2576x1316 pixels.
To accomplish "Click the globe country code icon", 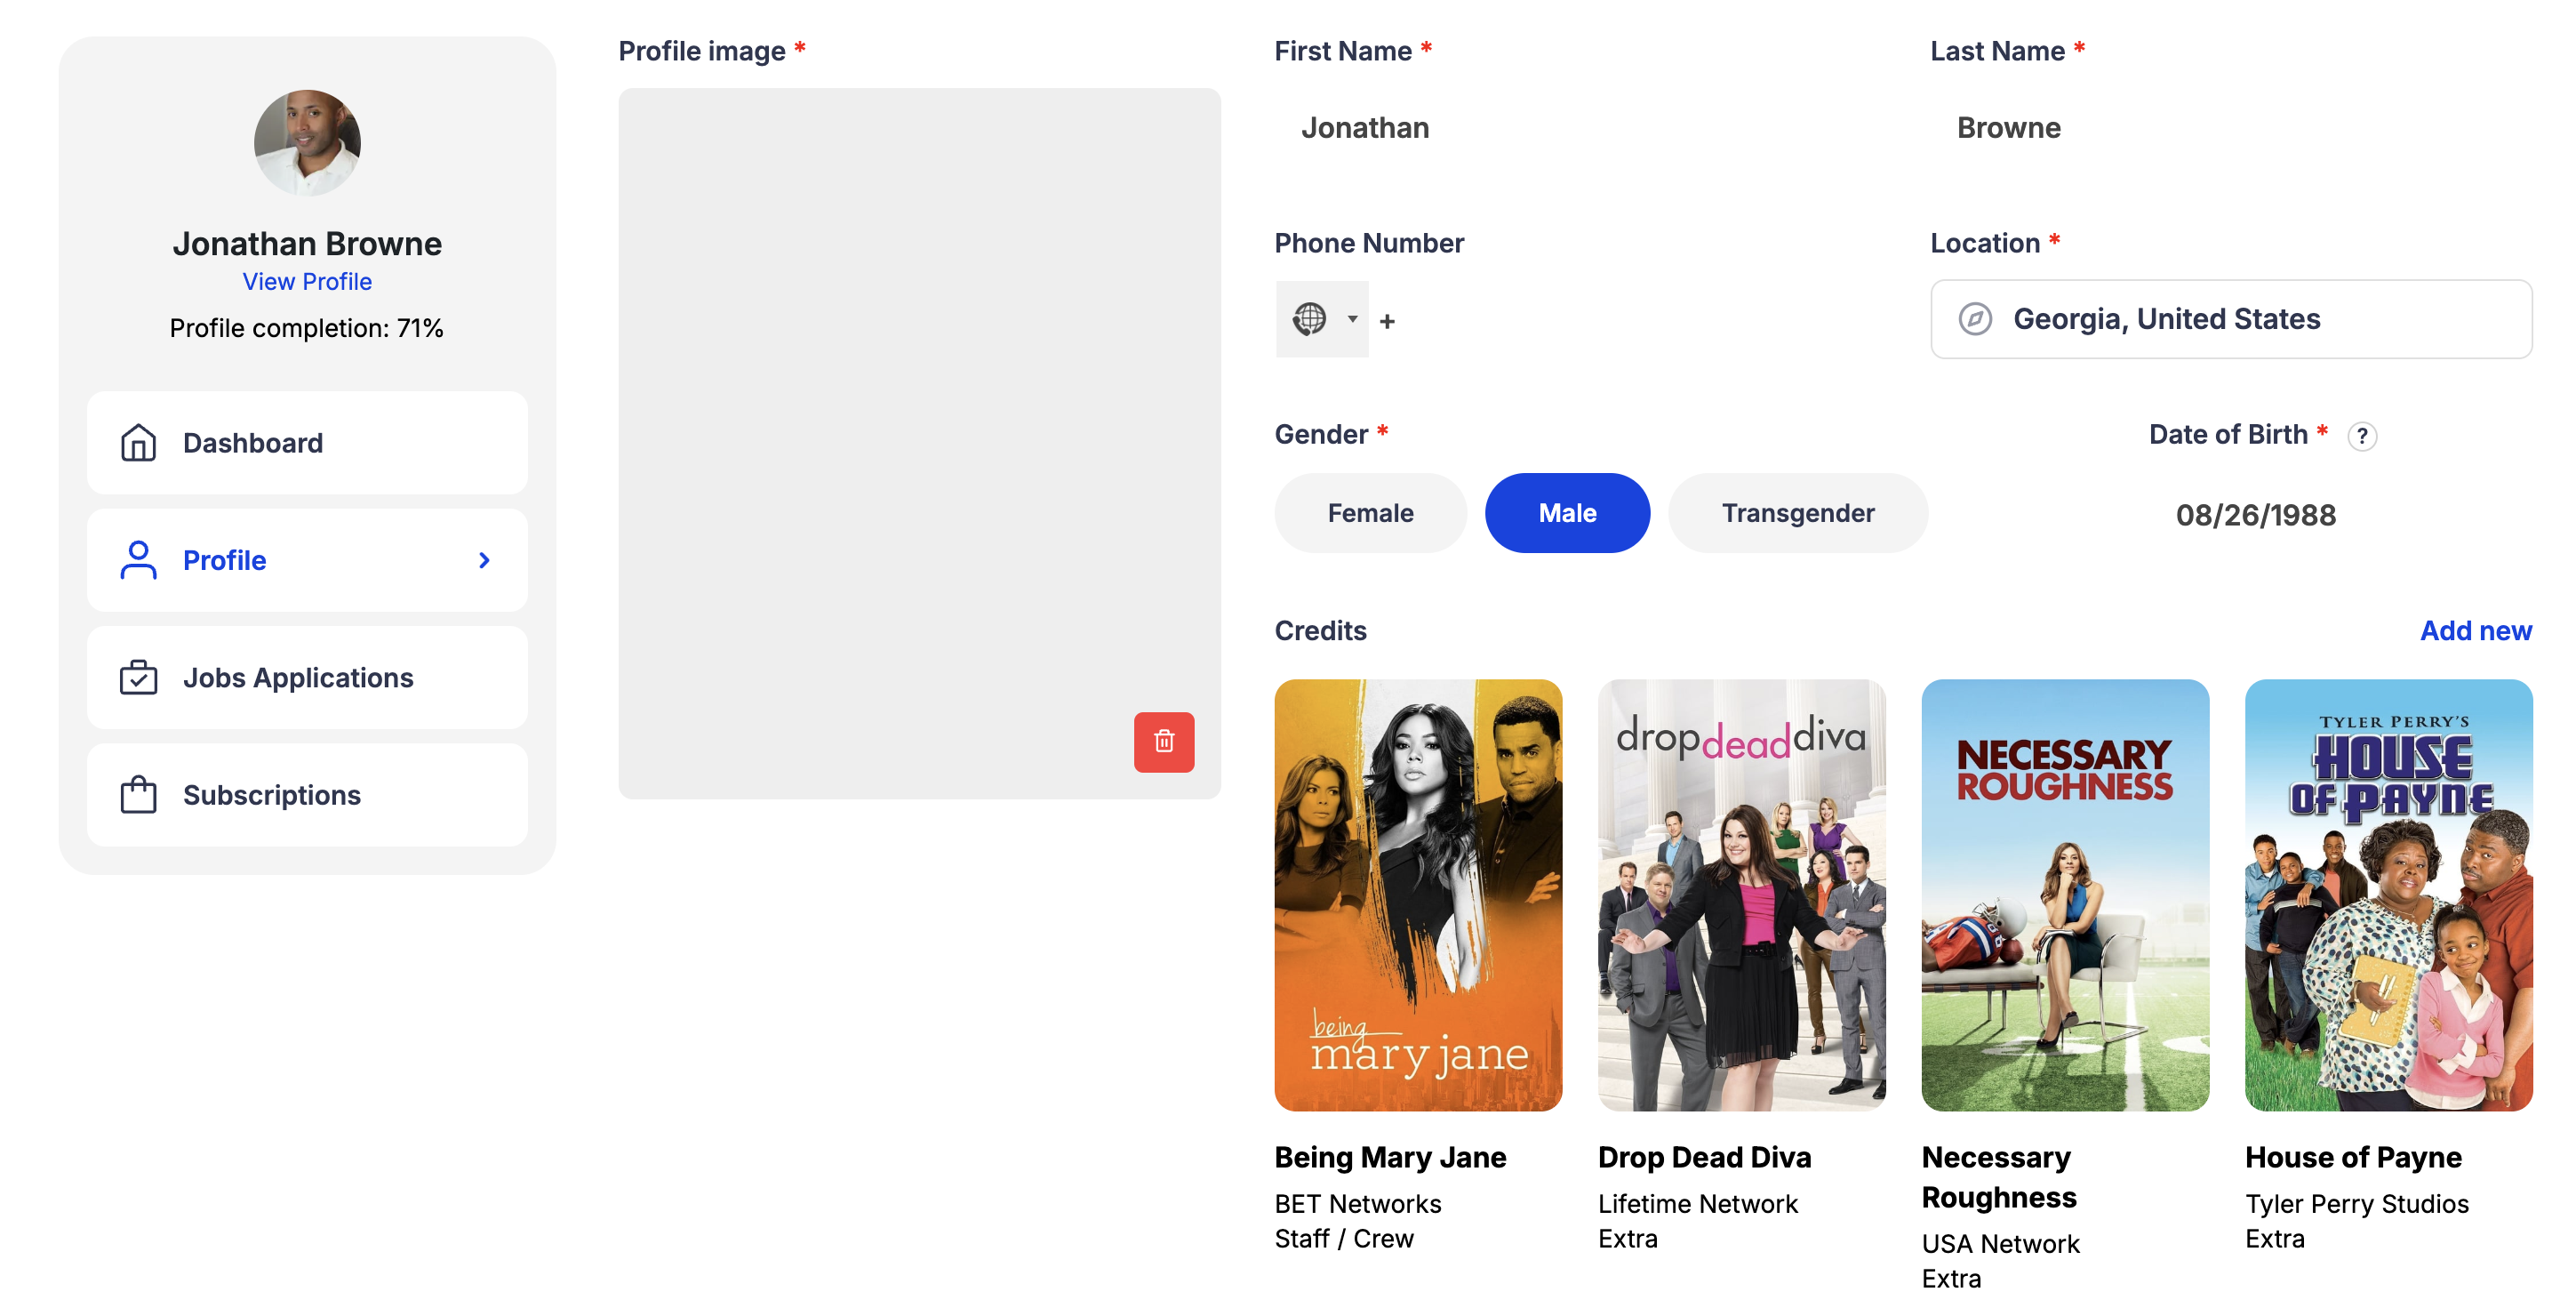I will [x=1309, y=319].
